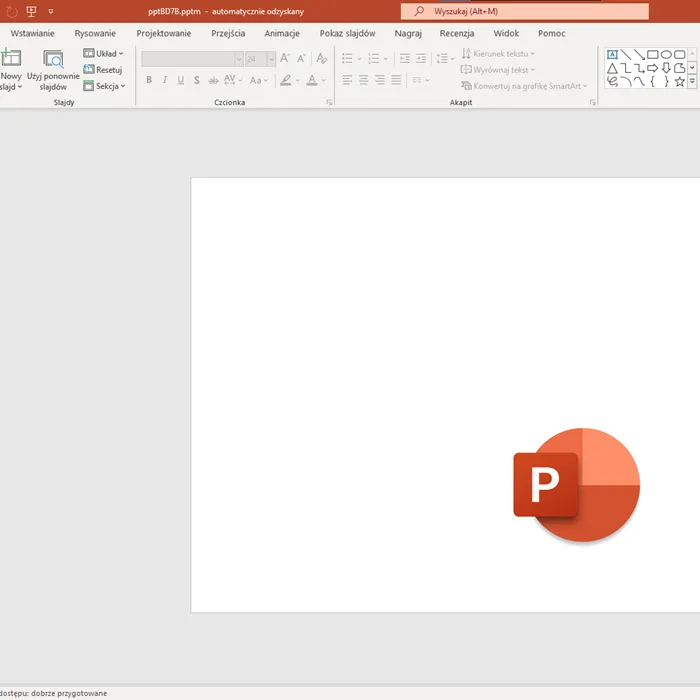The width and height of the screenshot is (700, 700).
Task: Select the text box shape in gallery
Action: (x=612, y=55)
